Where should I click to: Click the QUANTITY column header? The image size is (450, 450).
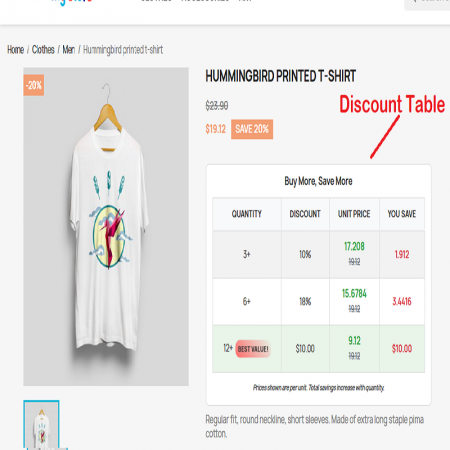247,214
